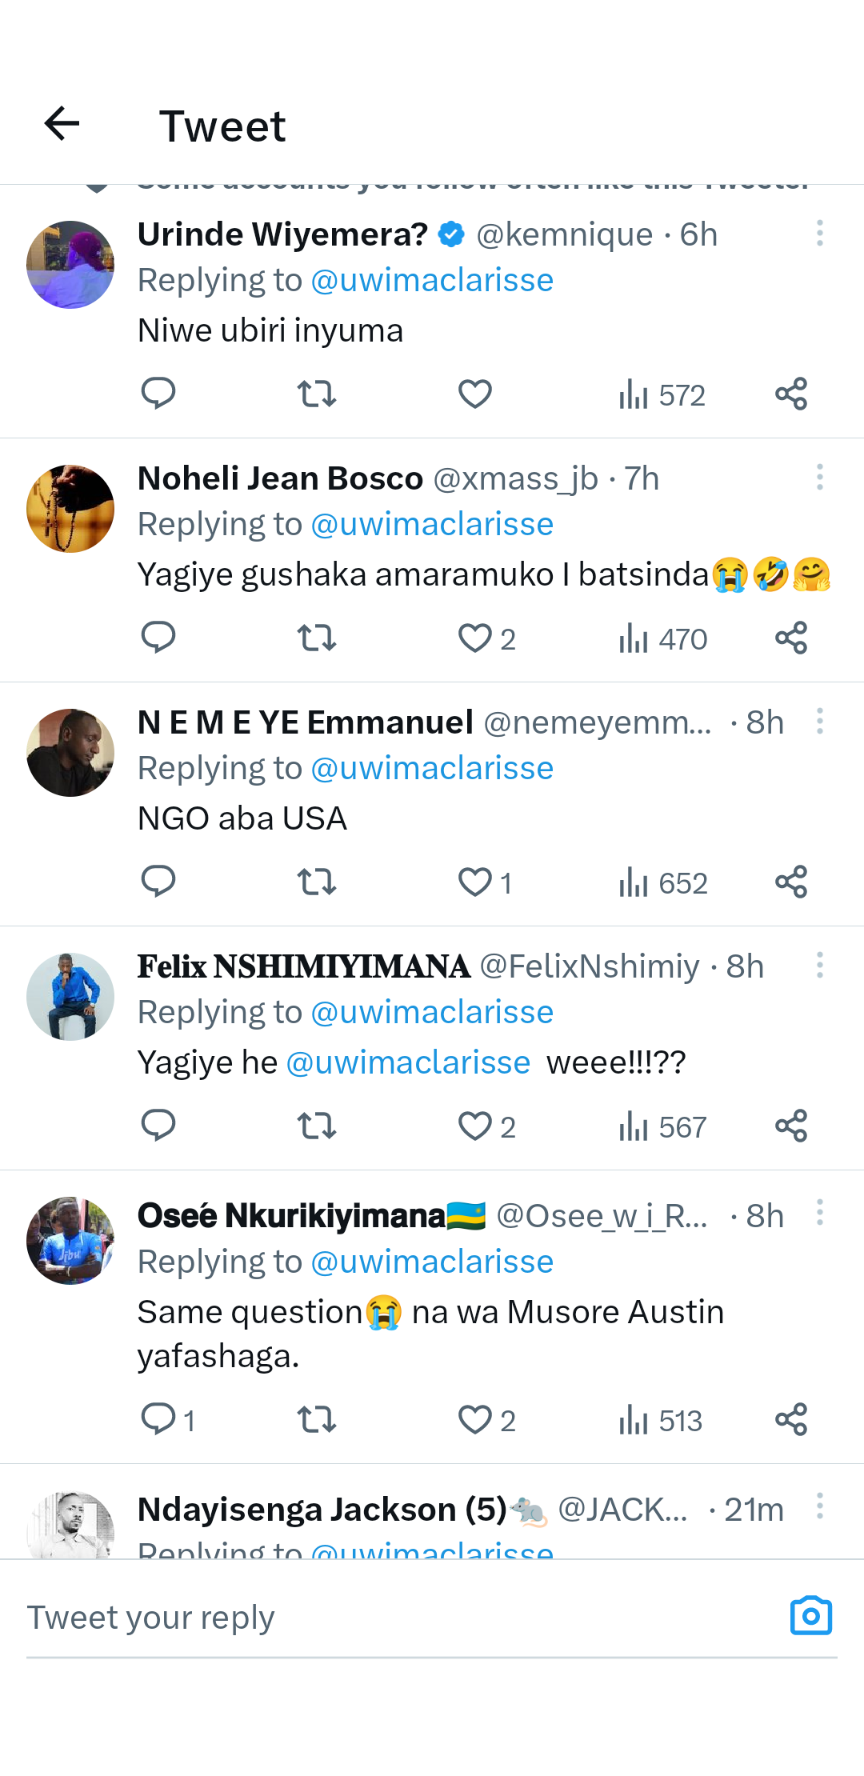Retweet Noheli Jean Bosco's reply
The height and width of the screenshot is (1776, 864).
tap(317, 638)
